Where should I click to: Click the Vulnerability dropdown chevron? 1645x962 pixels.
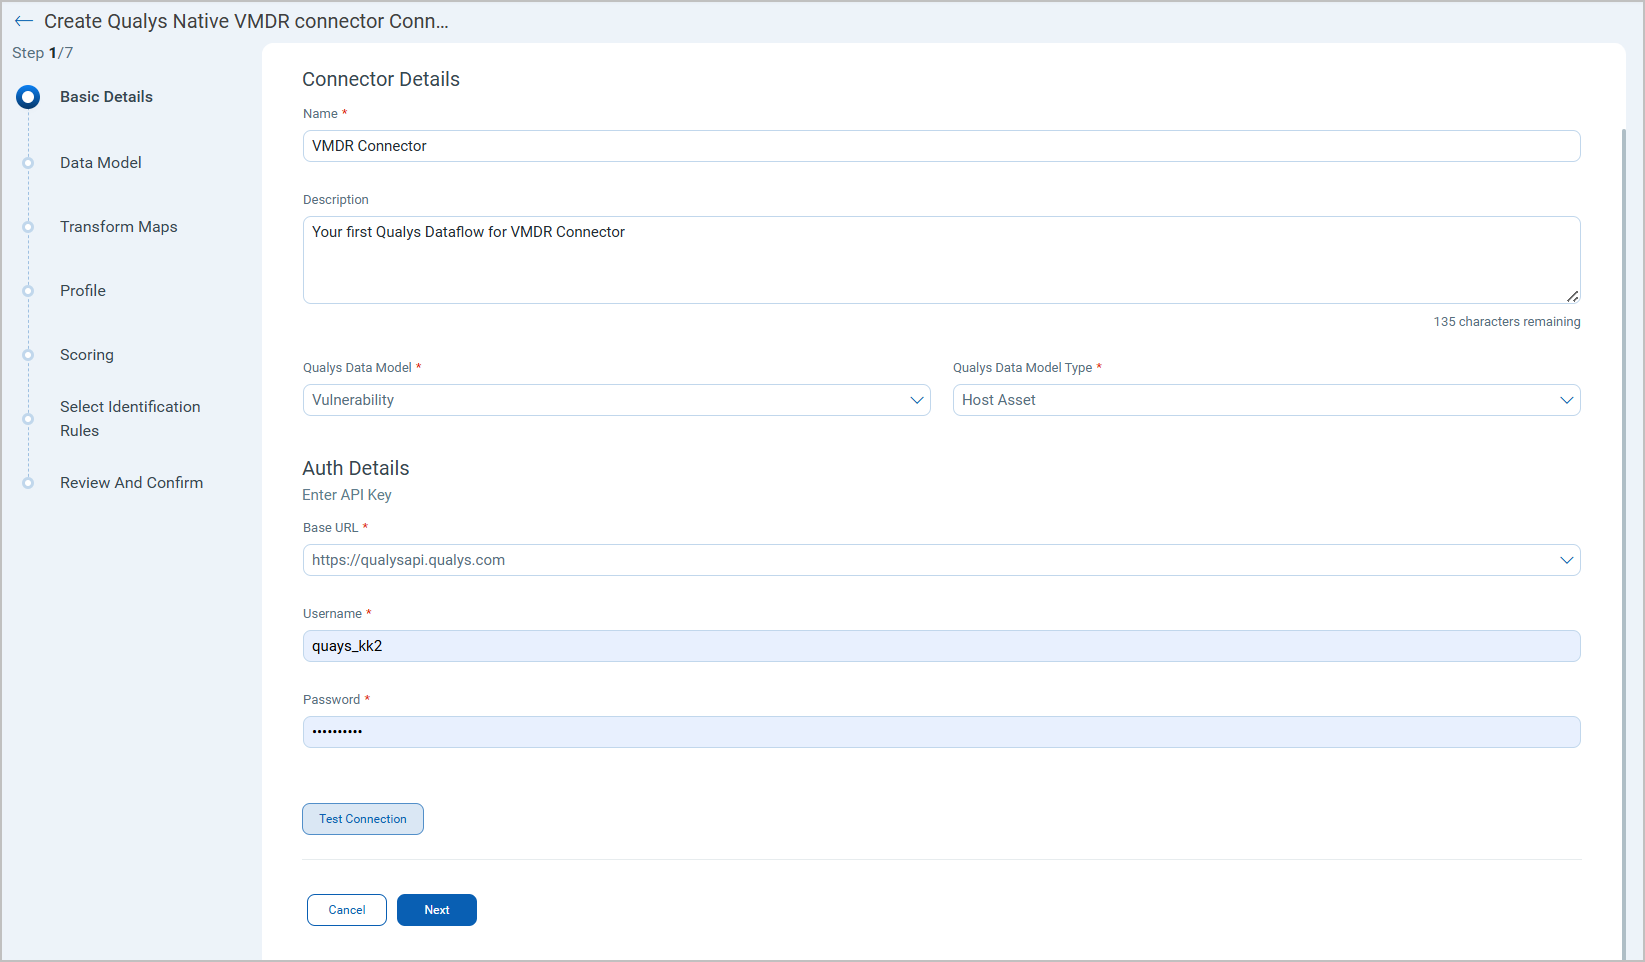[917, 400]
